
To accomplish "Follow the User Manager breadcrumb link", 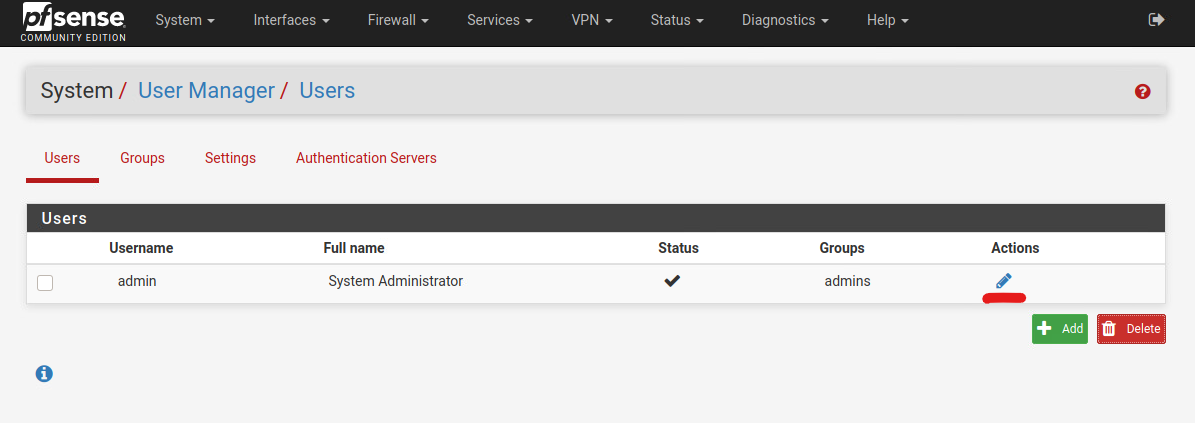I will [206, 91].
